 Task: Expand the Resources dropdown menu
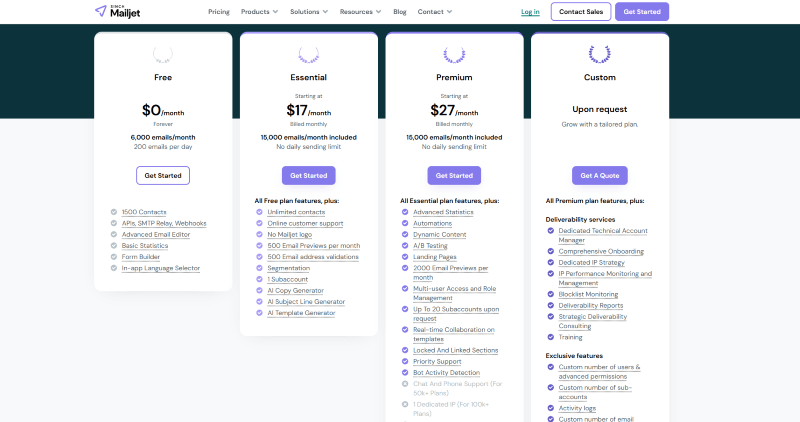(x=360, y=12)
